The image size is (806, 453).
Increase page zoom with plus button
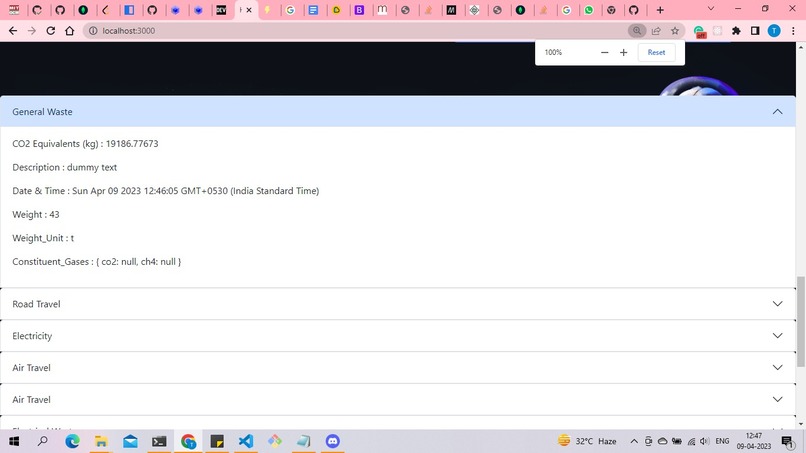point(624,52)
